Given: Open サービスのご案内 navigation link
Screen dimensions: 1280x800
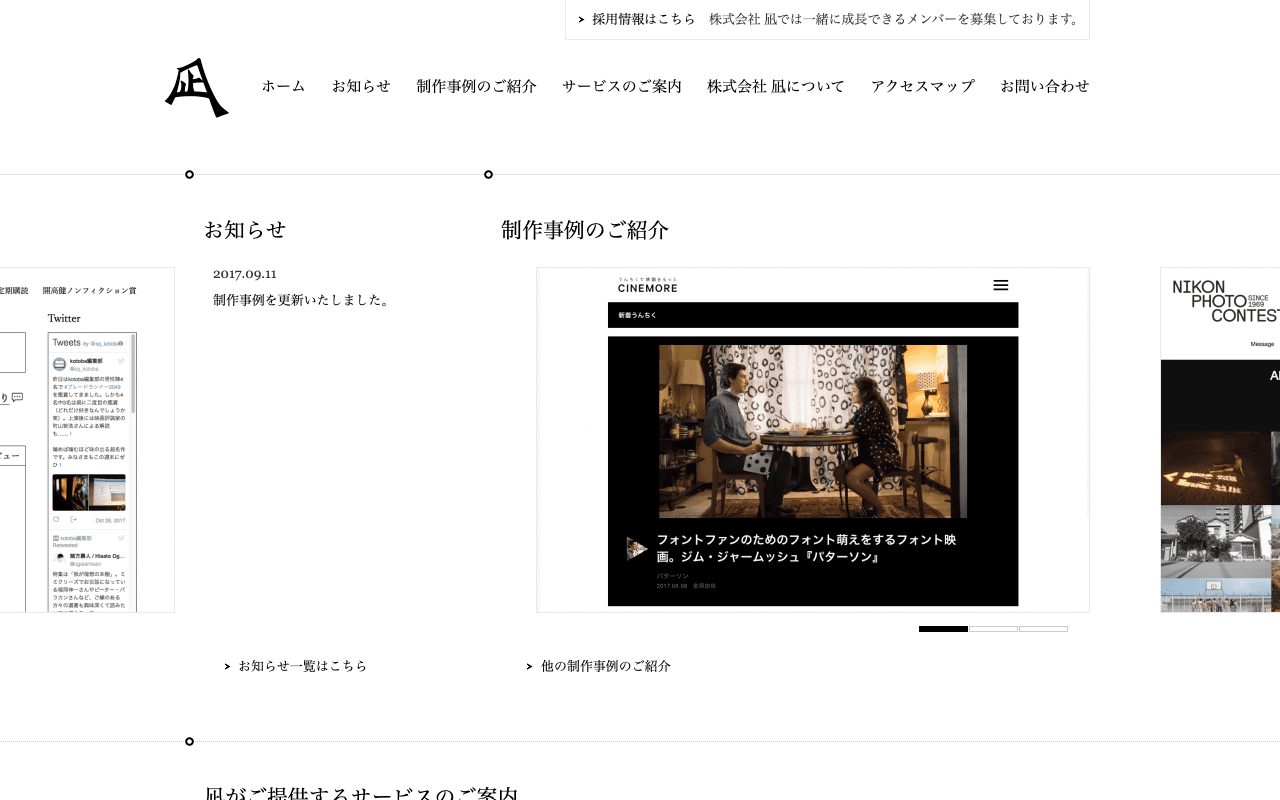Looking at the screenshot, I should click(x=621, y=87).
